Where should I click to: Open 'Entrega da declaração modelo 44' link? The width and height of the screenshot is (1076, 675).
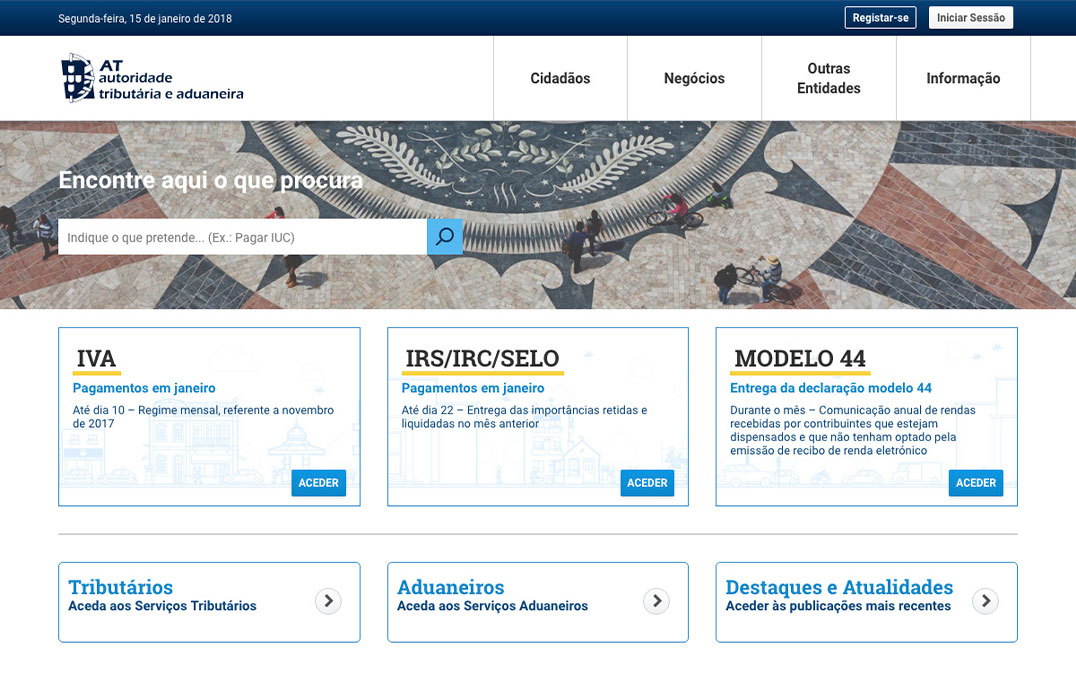pyautogui.click(x=830, y=388)
